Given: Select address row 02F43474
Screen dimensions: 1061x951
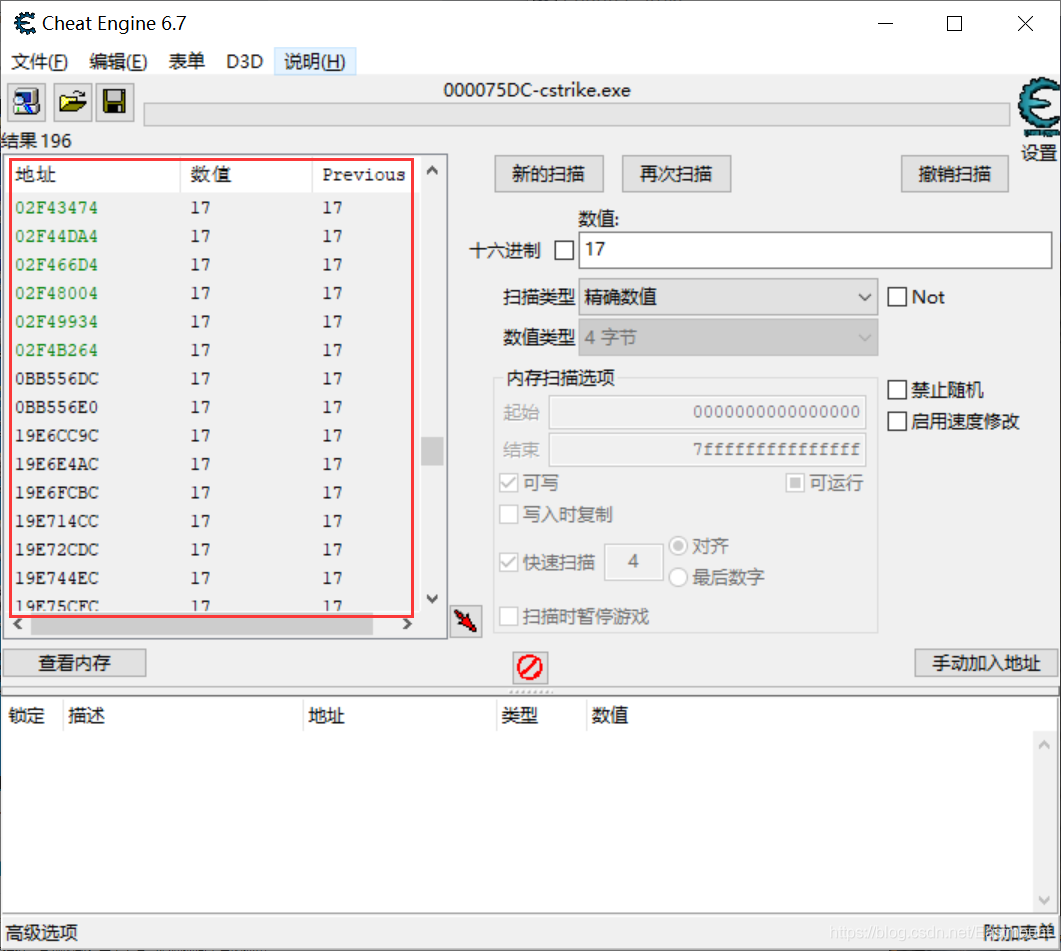Looking at the screenshot, I should coord(211,208).
